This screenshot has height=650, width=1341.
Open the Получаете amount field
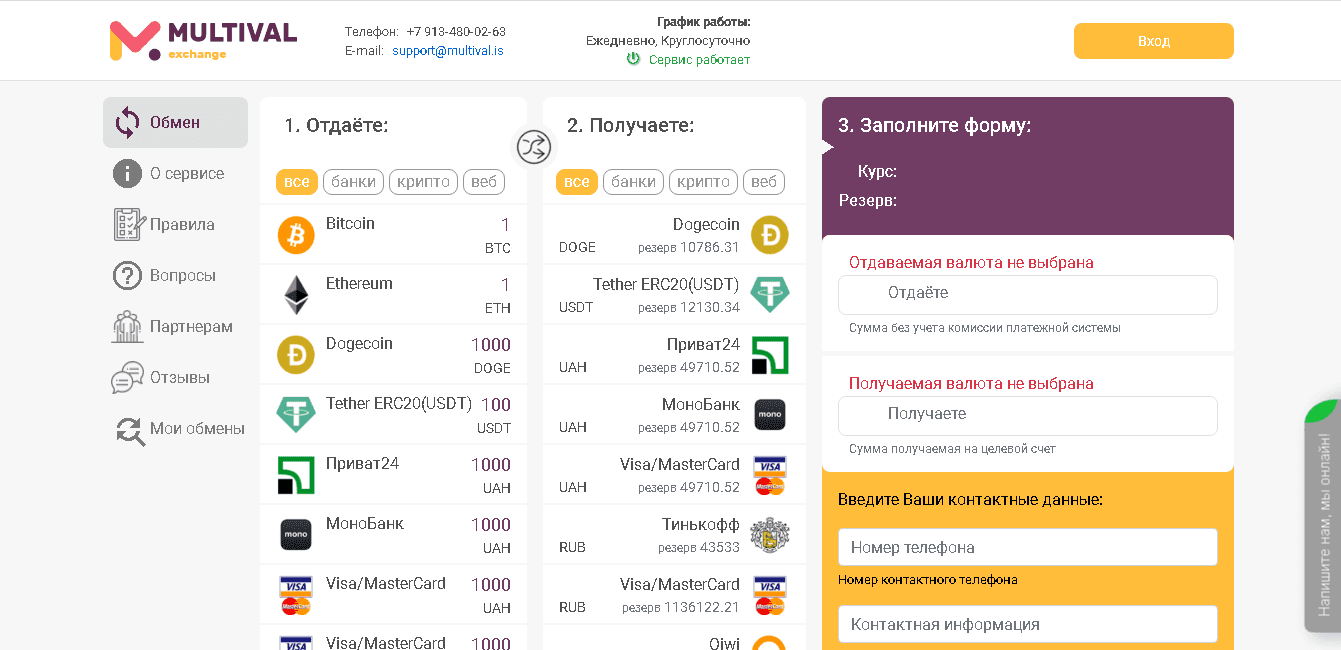point(1027,415)
